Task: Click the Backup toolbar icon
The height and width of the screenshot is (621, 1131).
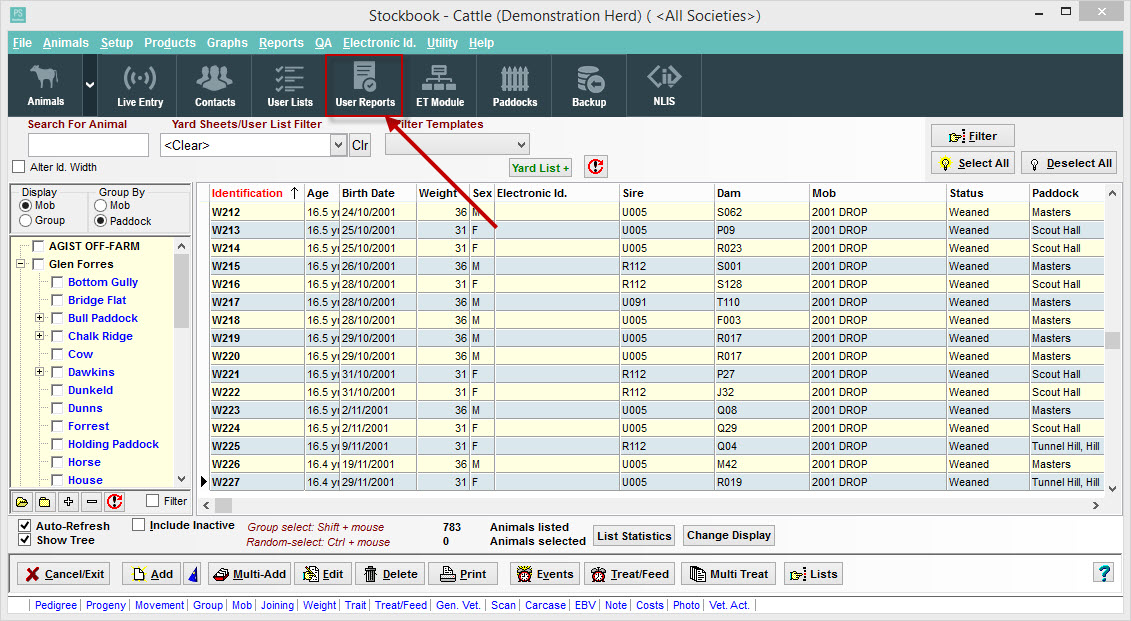Action: tap(589, 86)
